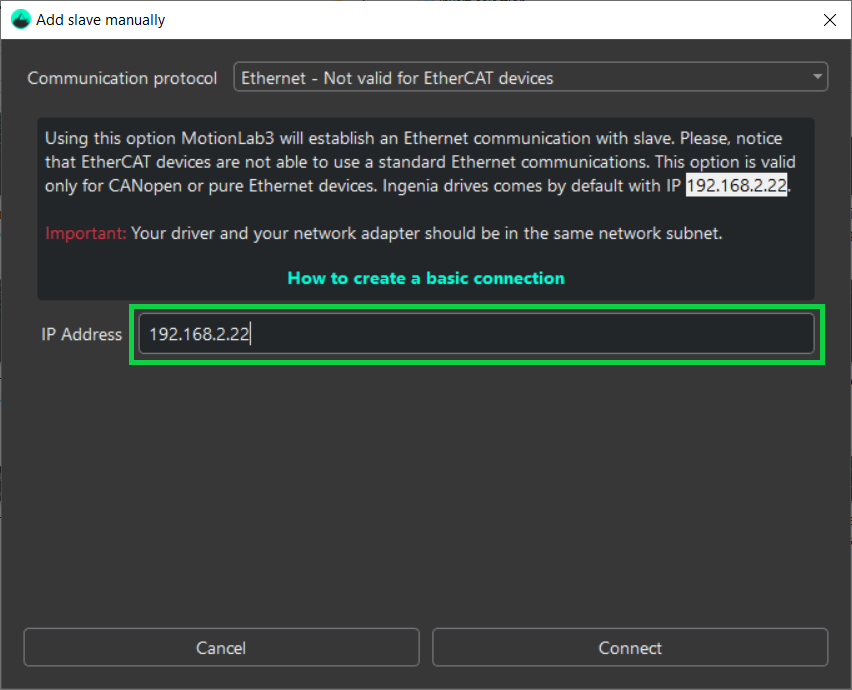Place cursor on the 192.168.2.22 text in the IP field
Screen dimensions: 852x690
coord(199,335)
